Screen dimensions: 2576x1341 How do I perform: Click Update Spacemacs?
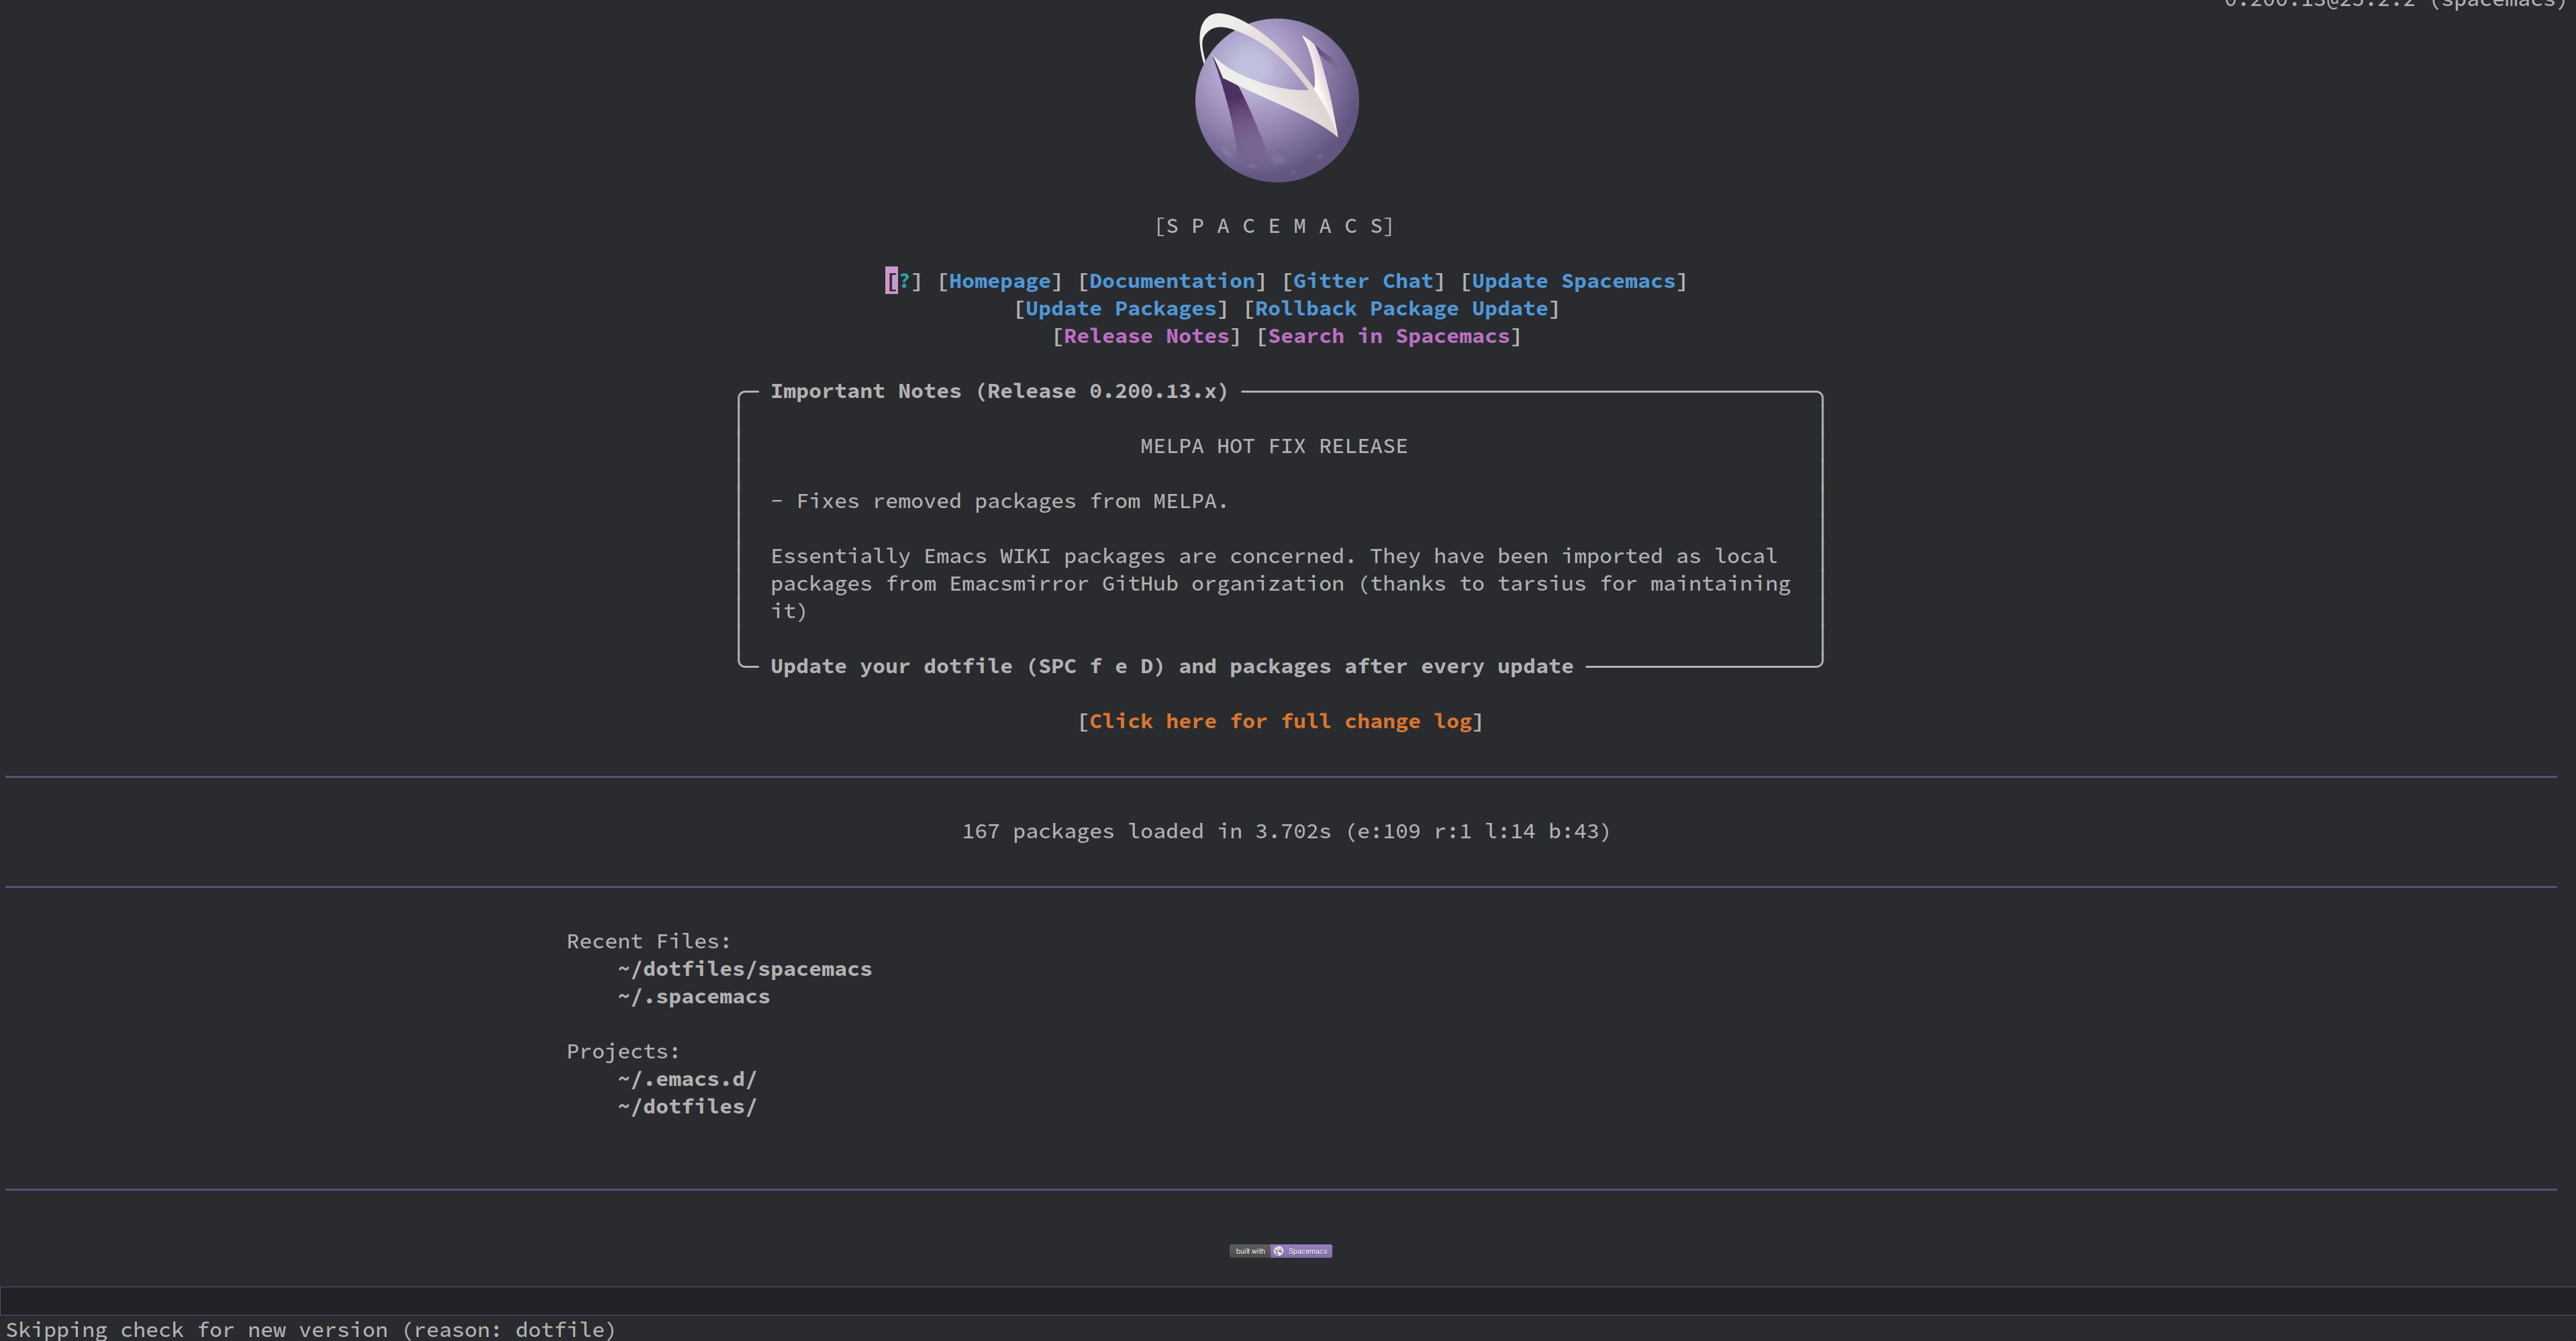[x=1574, y=281]
